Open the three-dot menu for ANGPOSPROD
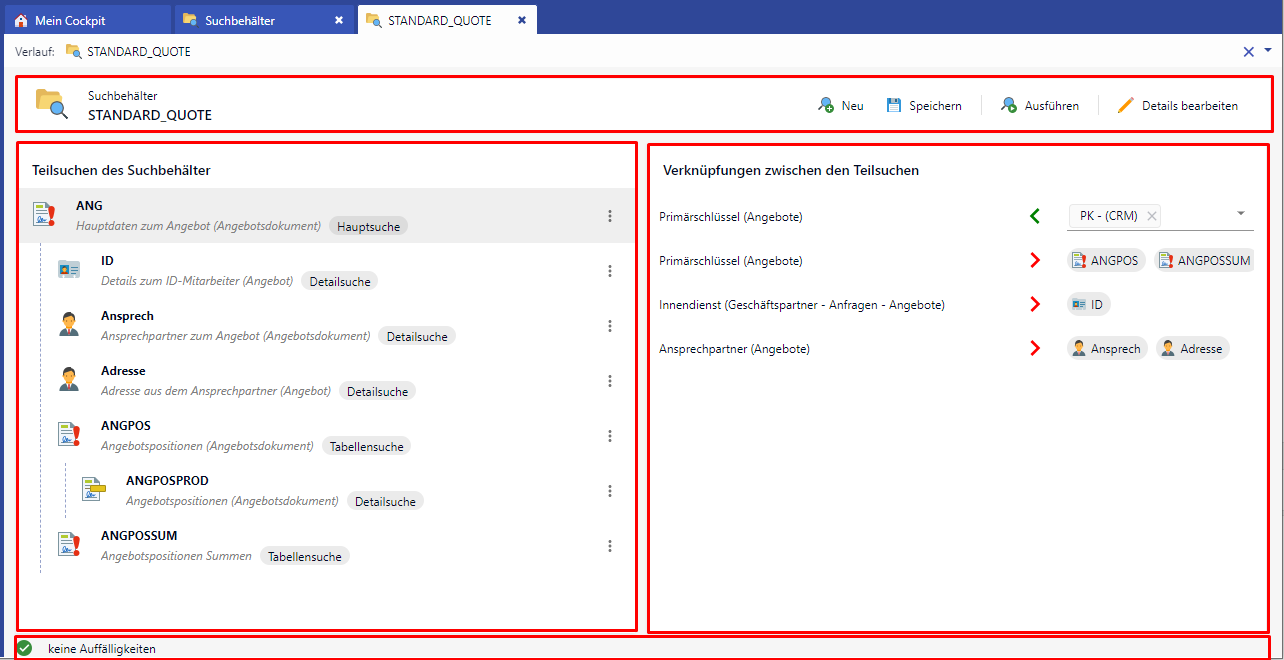Screen dimensions: 1284x660 tap(610, 491)
